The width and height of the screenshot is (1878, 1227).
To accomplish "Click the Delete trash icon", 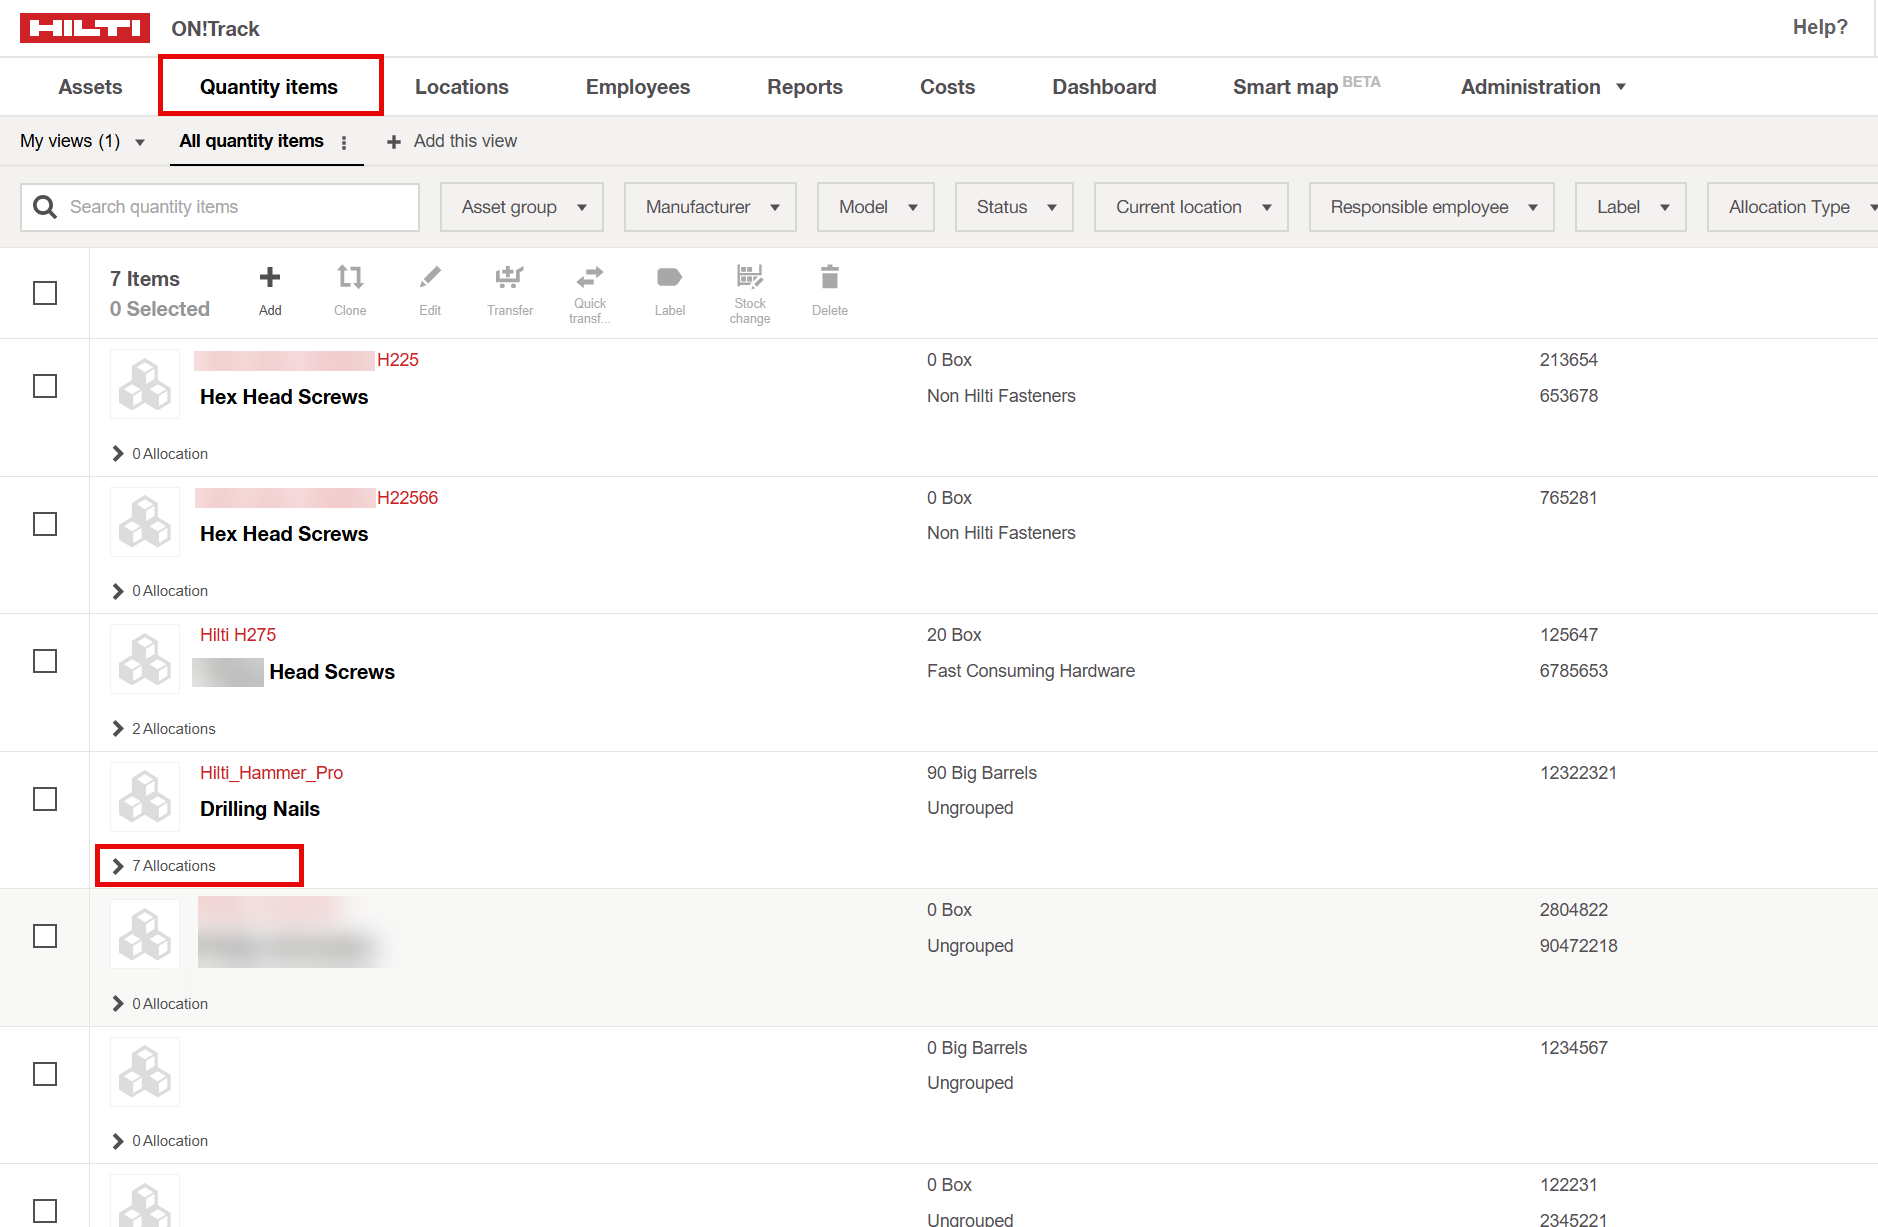I will coord(829,278).
